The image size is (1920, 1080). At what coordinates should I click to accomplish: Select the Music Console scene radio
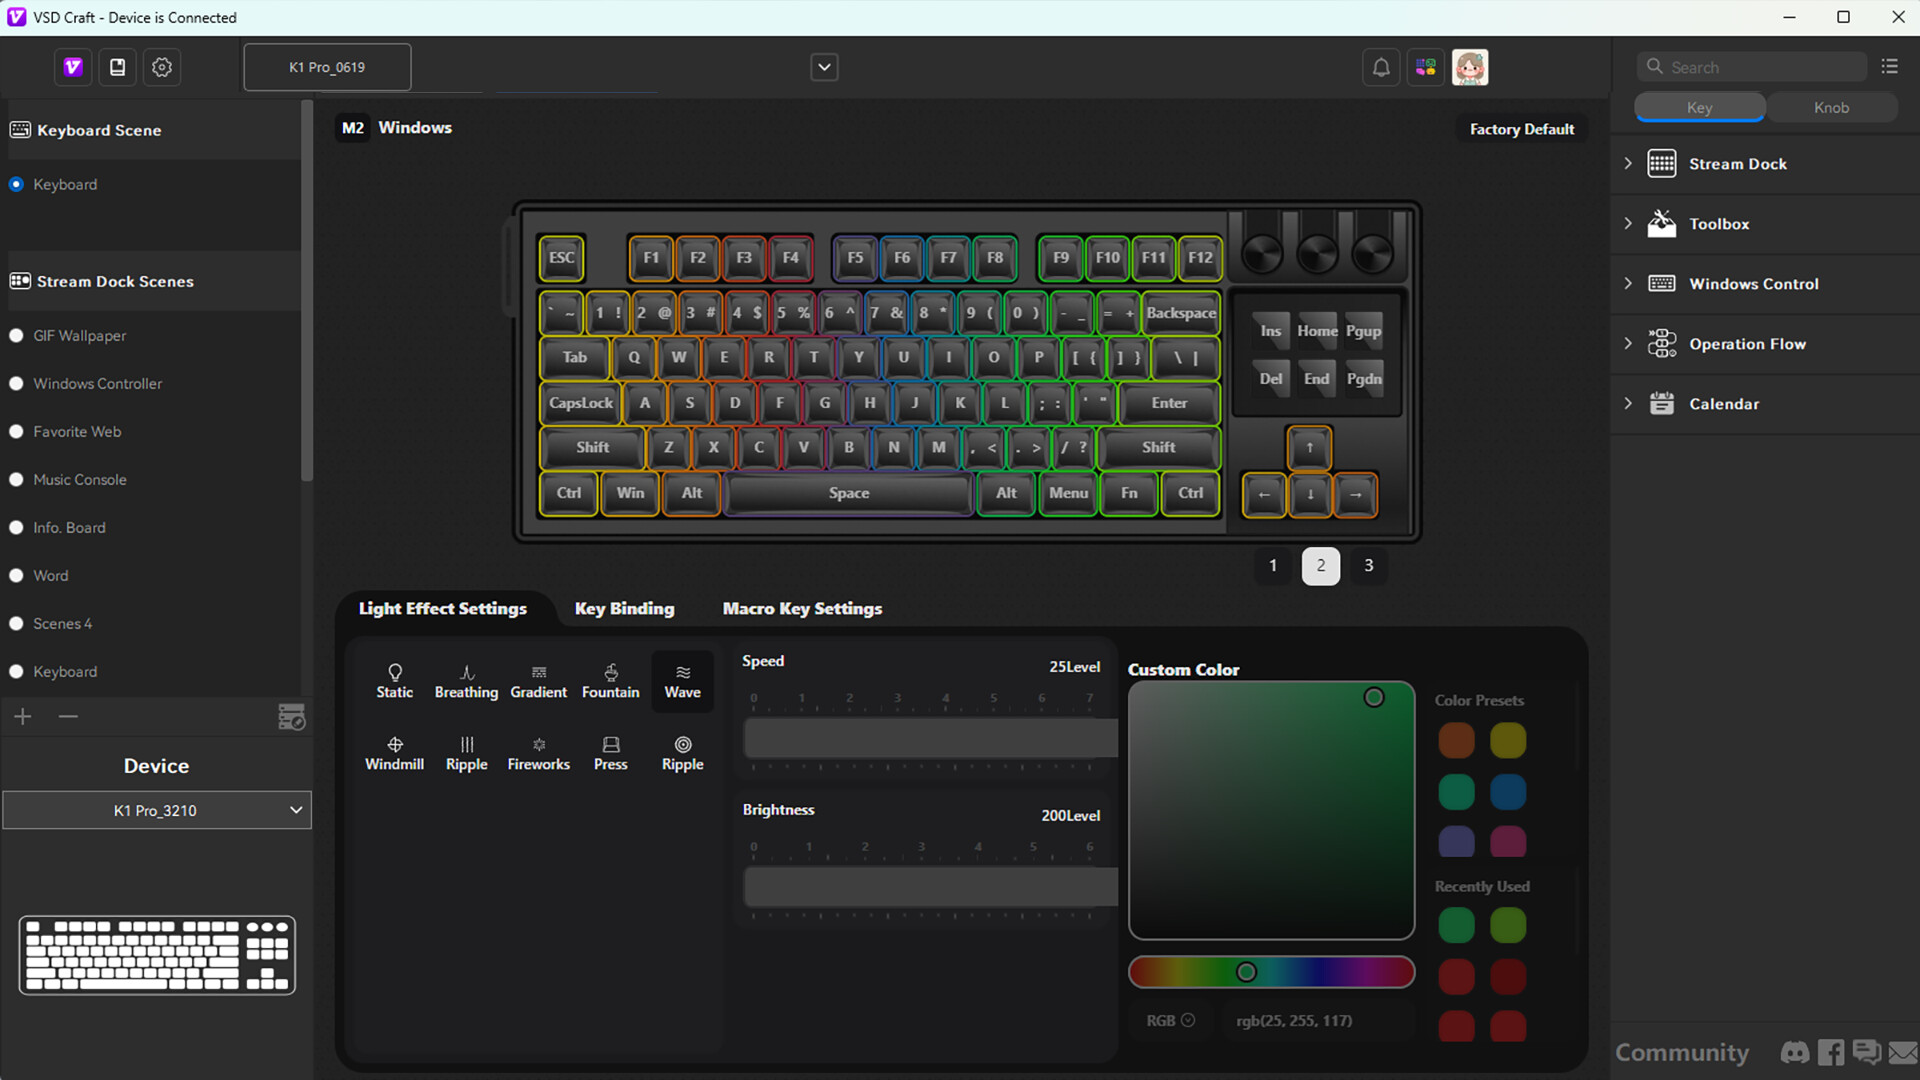16,480
